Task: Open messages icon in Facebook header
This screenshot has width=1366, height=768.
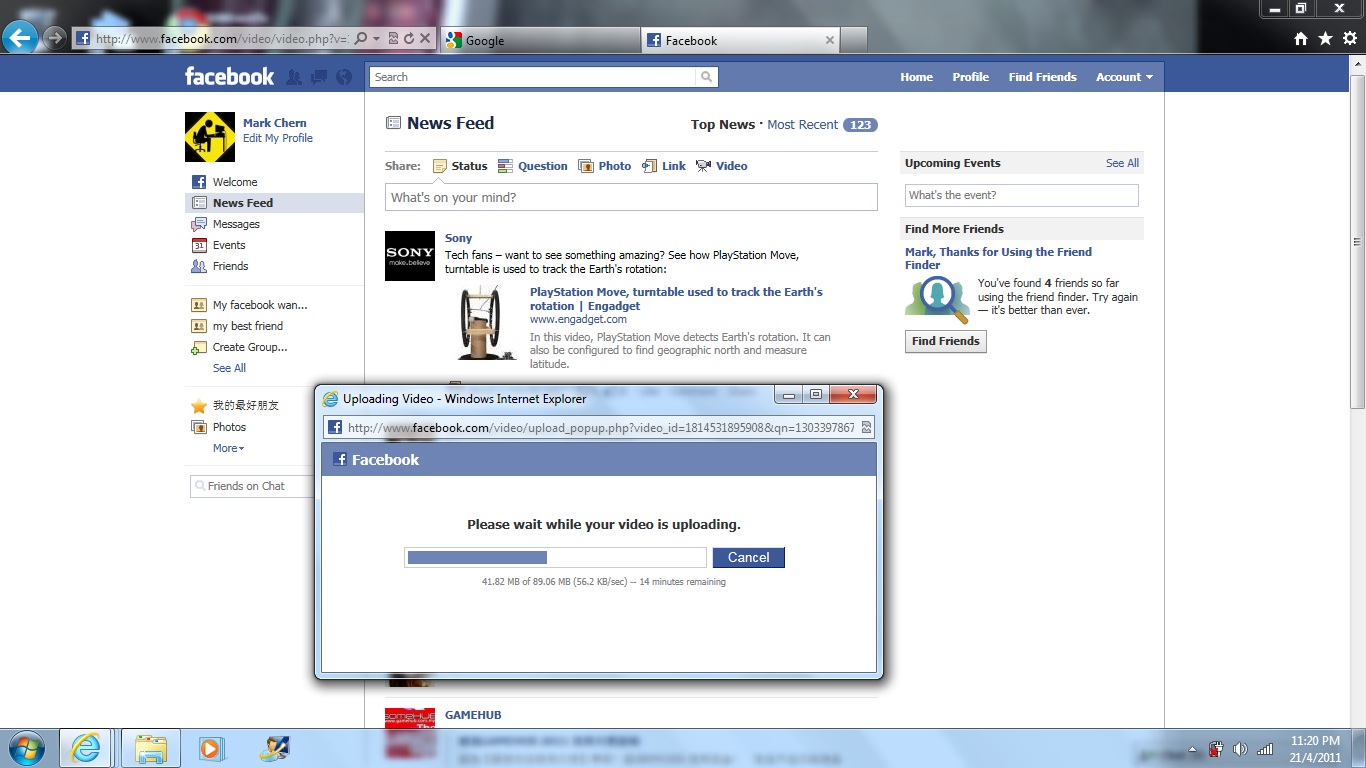Action: [319, 77]
